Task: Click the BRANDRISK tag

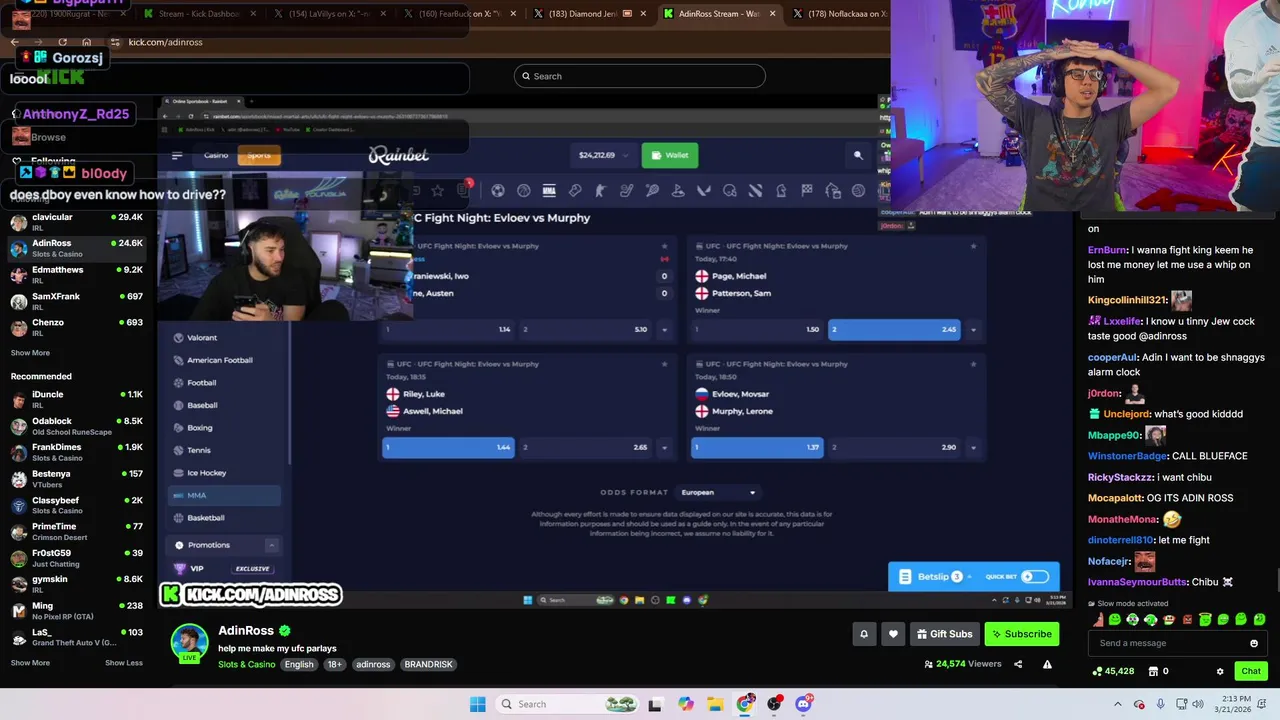Action: click(x=428, y=664)
